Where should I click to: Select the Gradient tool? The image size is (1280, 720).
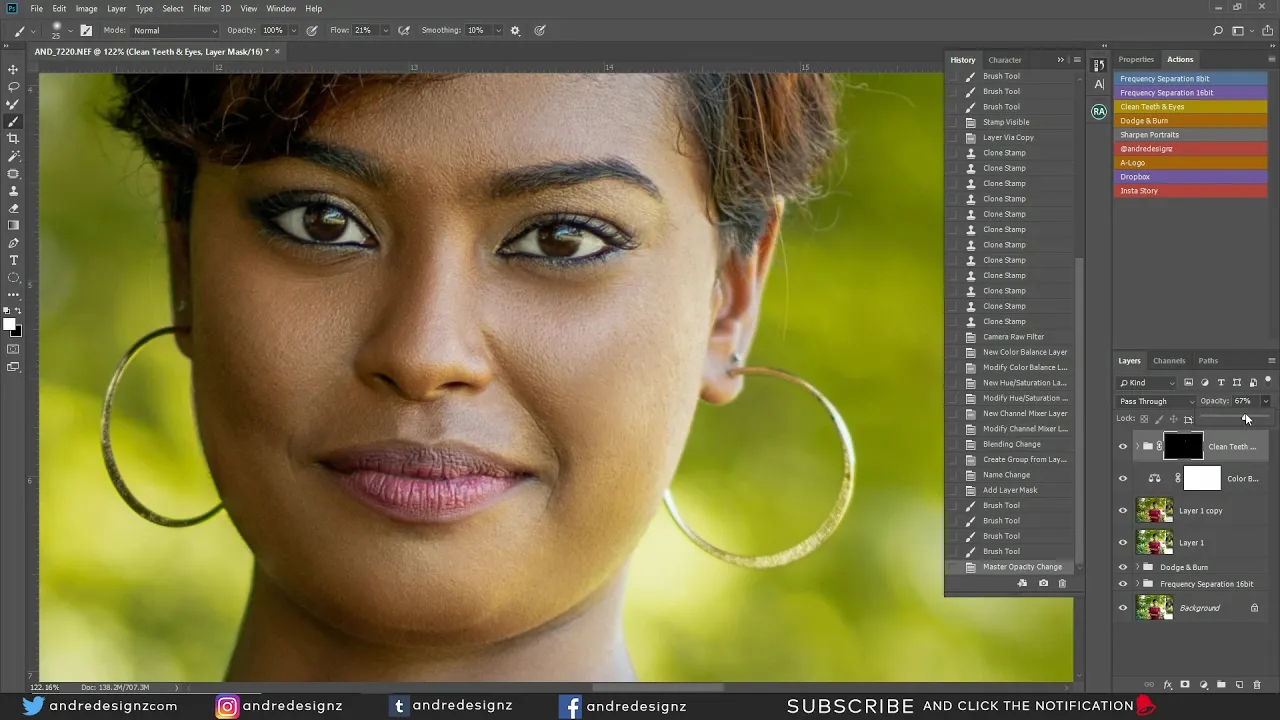tap(13, 226)
